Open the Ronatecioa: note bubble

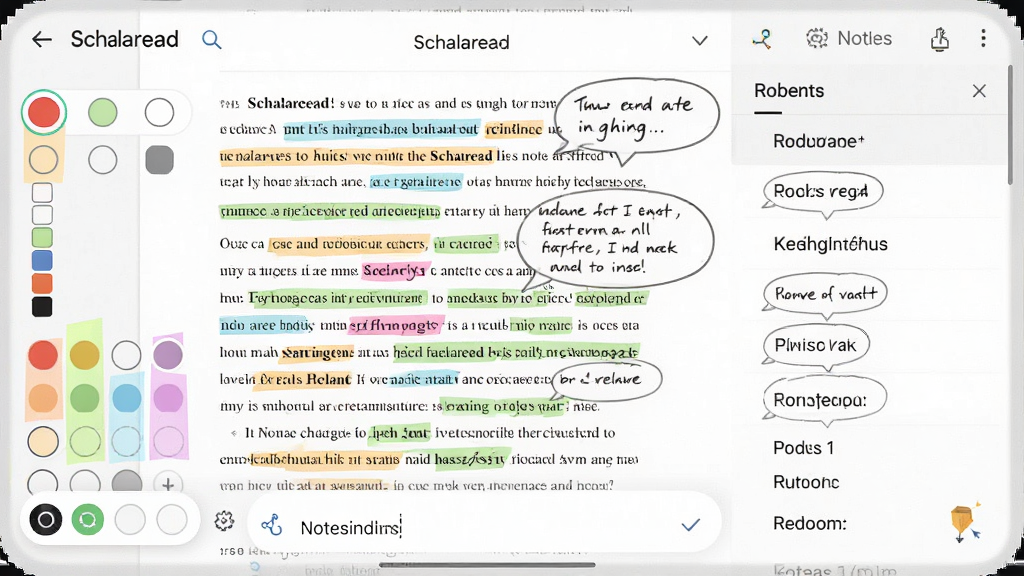pos(824,399)
